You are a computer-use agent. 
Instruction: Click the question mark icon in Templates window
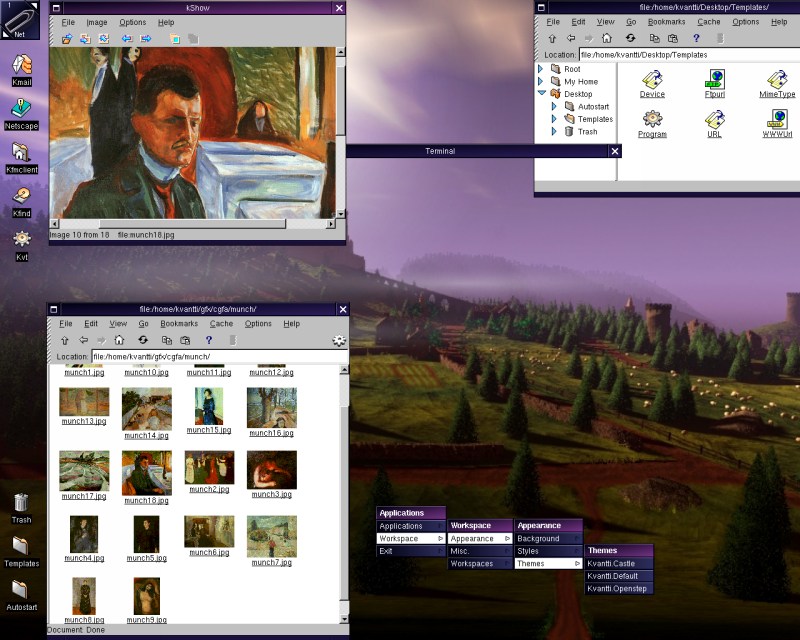[x=696, y=38]
